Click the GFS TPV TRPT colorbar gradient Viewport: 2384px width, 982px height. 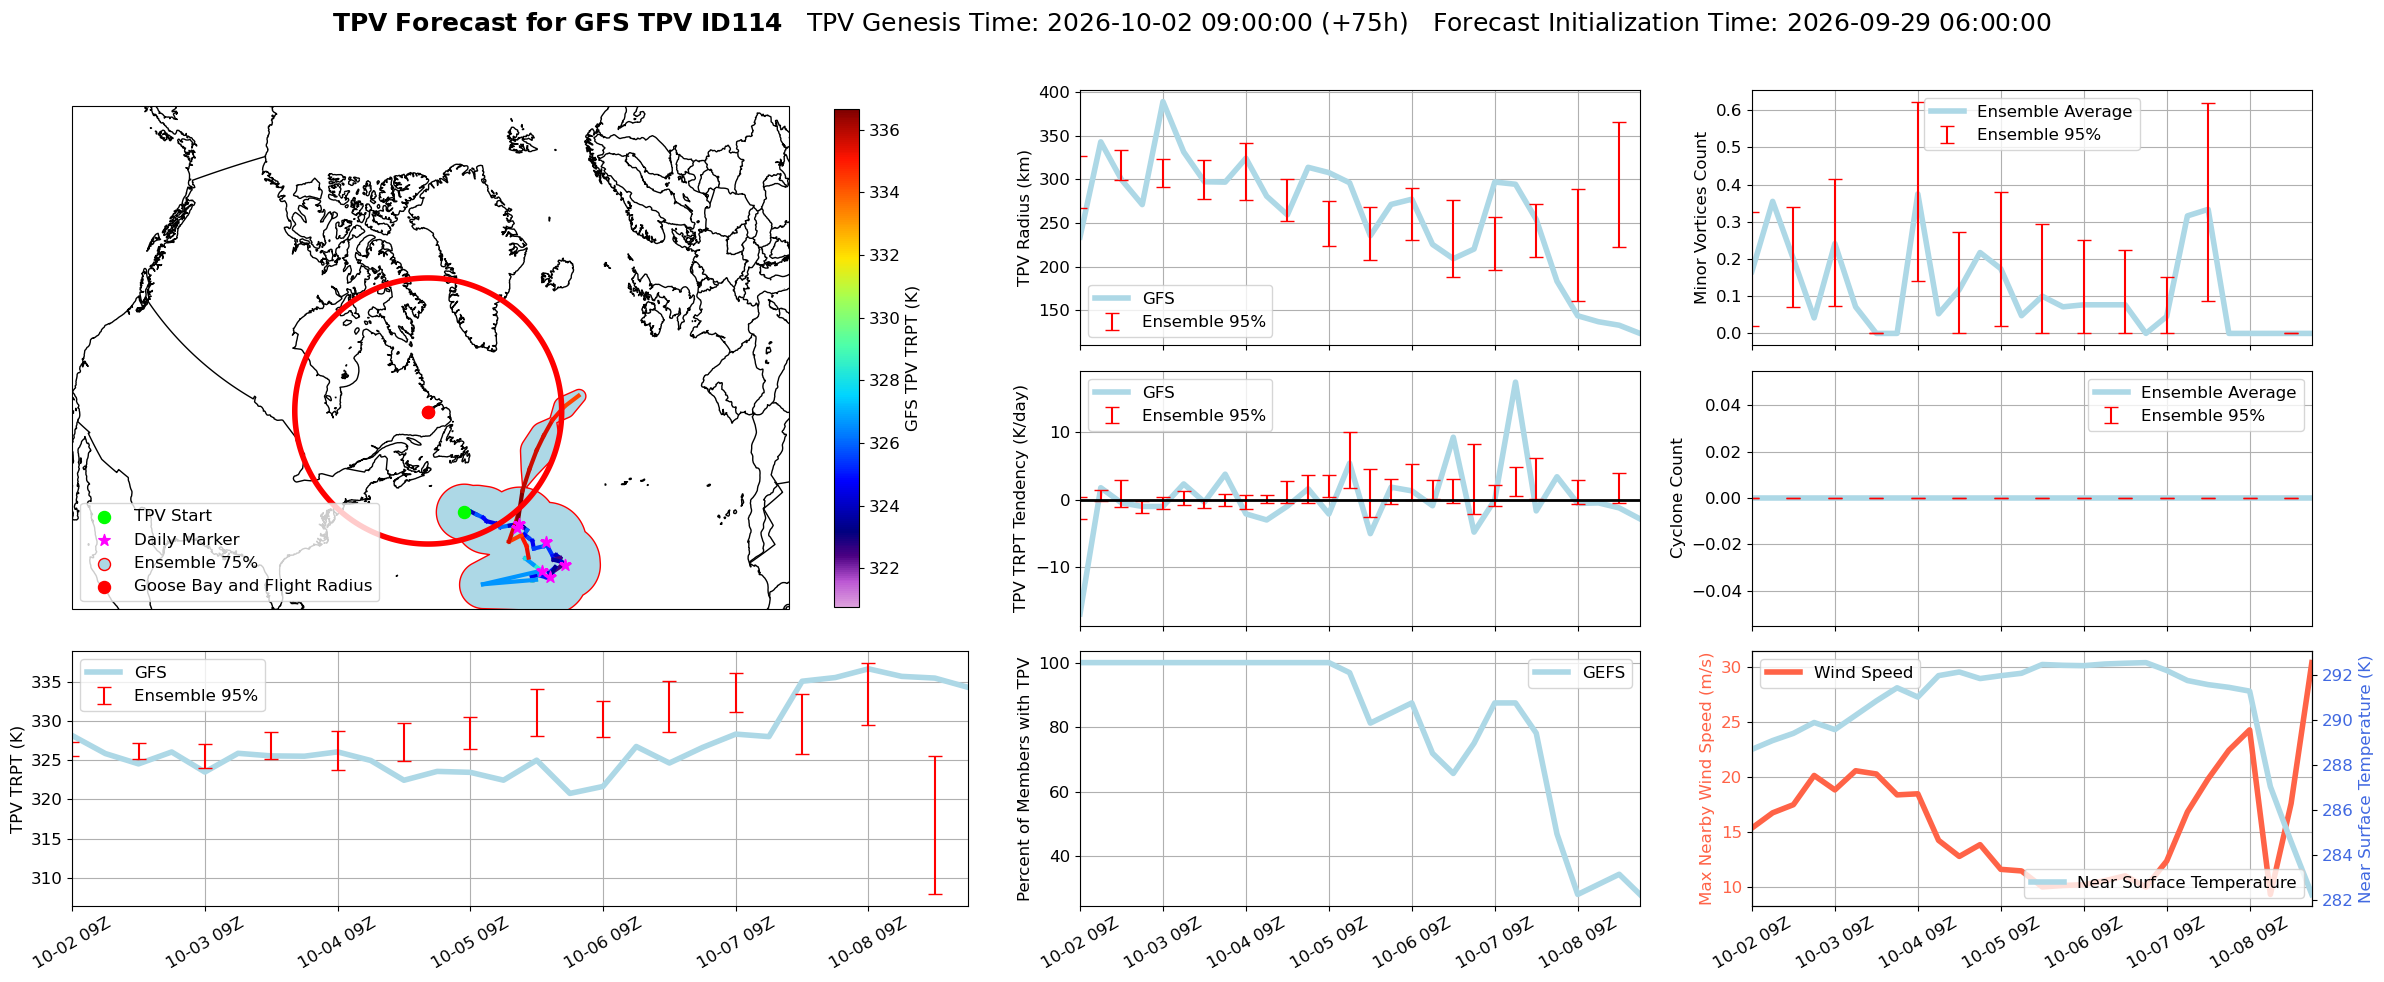846,358
